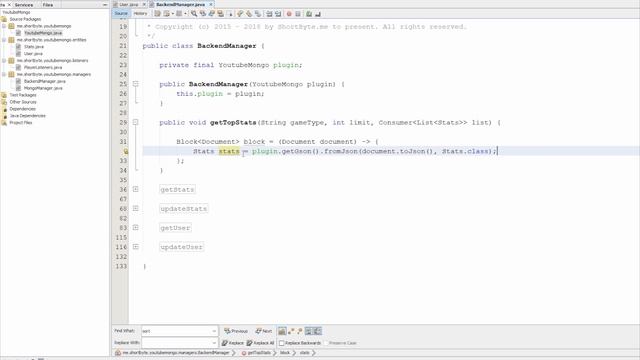Select the BackendManager.java editor tab
Image resolution: width=640 pixels, height=360 pixels.
point(180,4)
